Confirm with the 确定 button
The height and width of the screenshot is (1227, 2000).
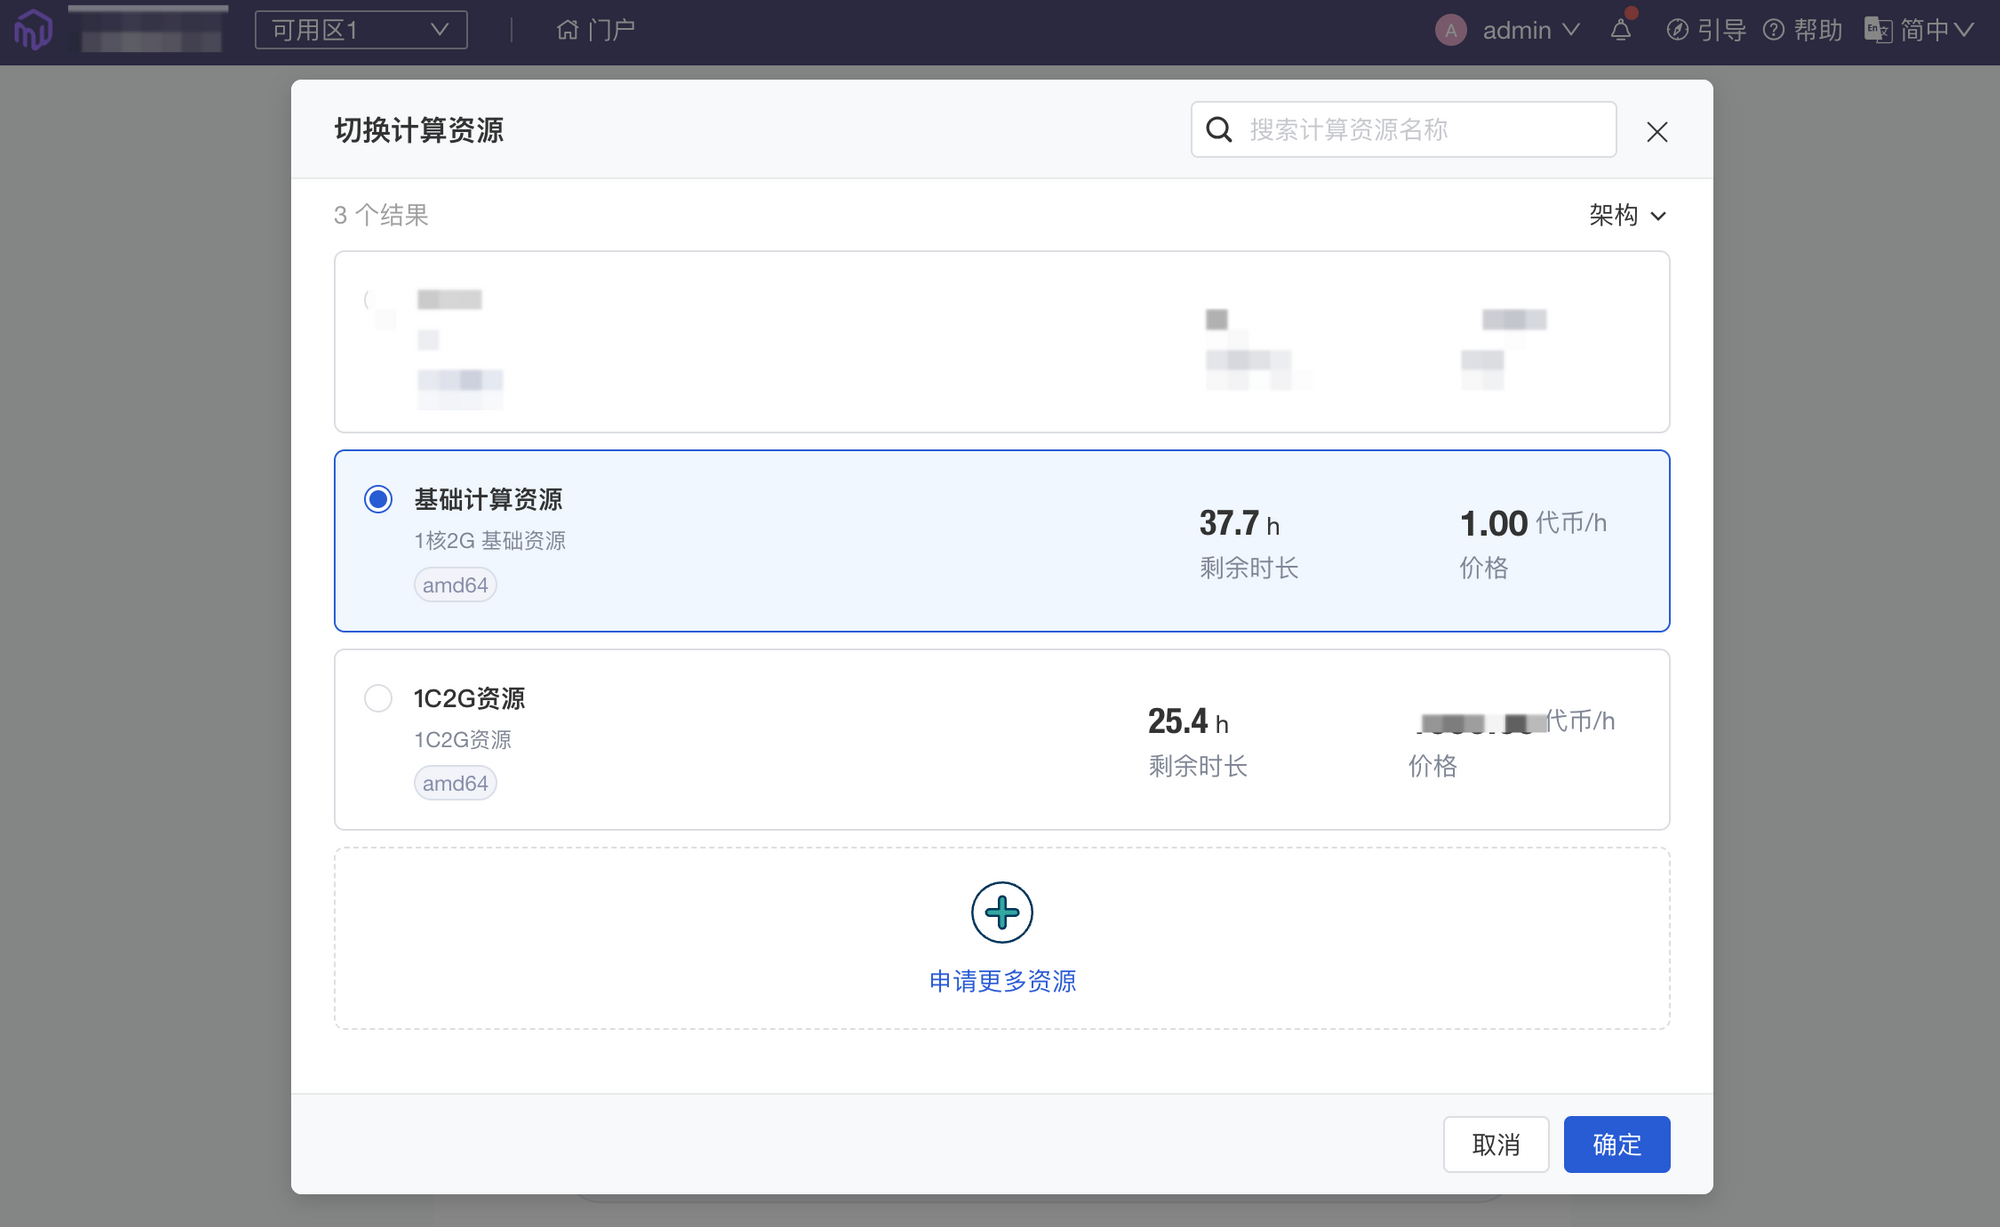point(1616,1144)
